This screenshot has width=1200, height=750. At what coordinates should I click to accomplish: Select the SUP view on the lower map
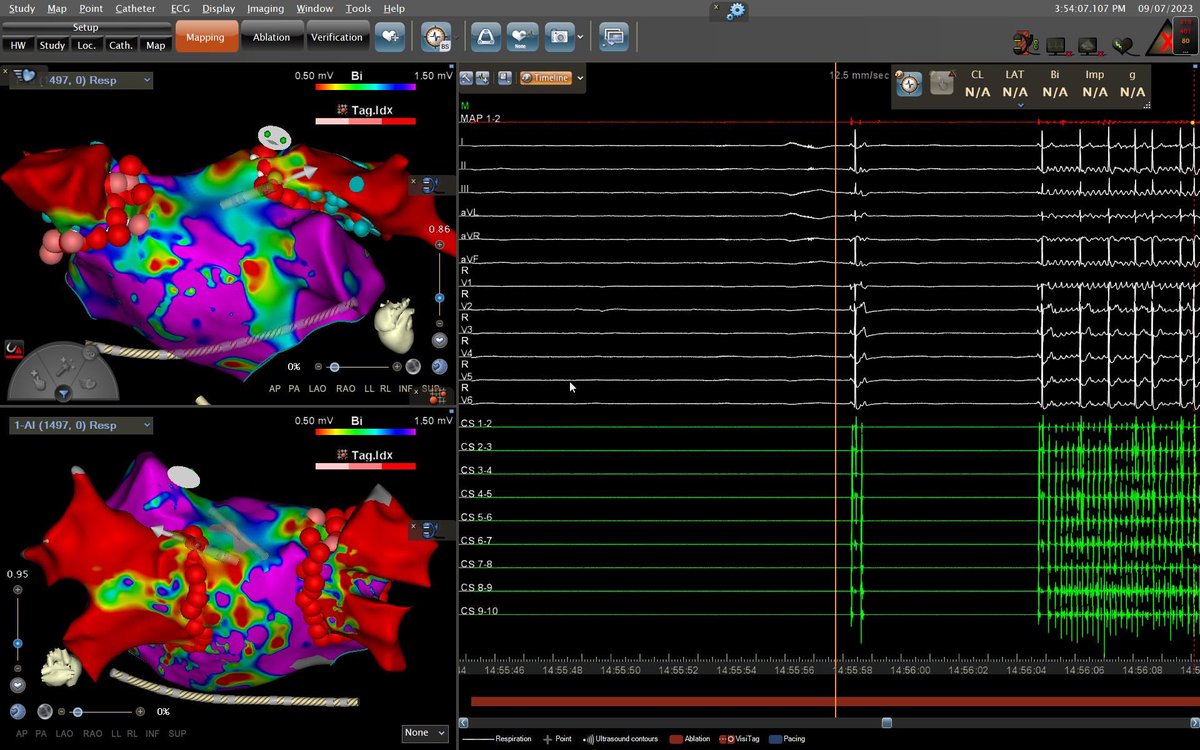[178, 734]
